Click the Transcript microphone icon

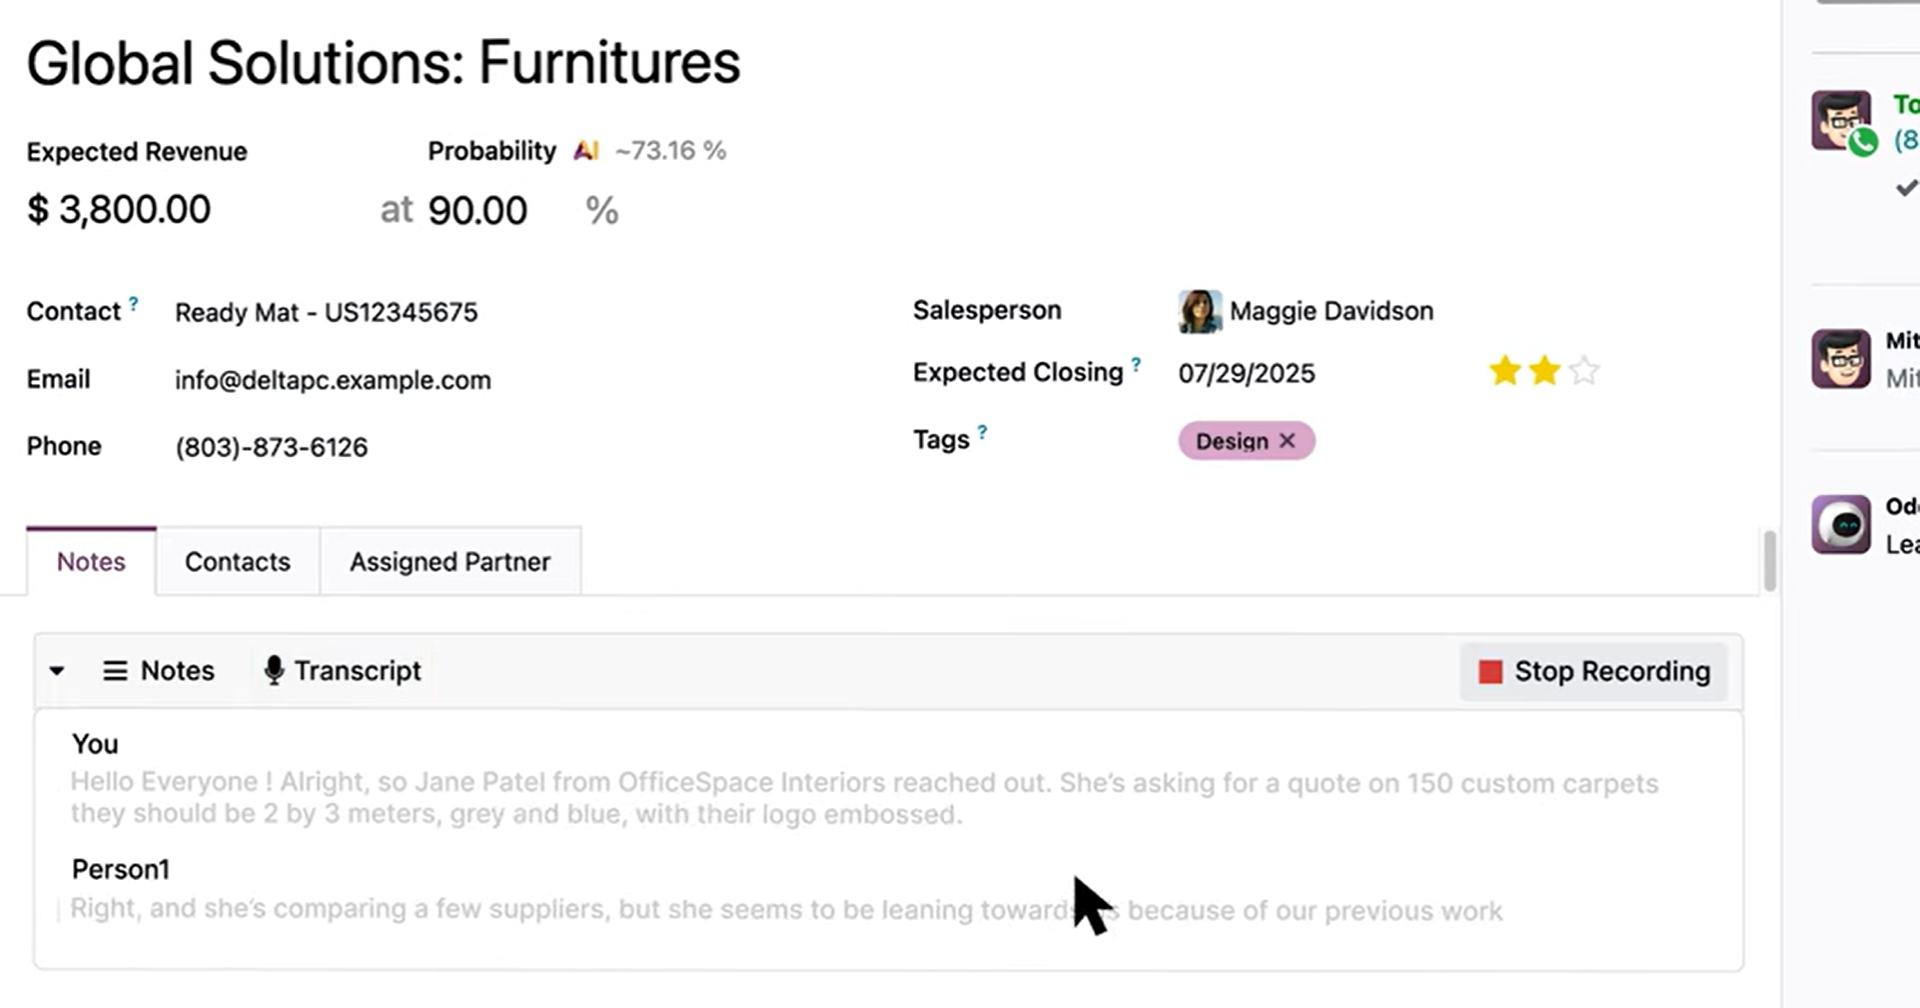click(273, 671)
